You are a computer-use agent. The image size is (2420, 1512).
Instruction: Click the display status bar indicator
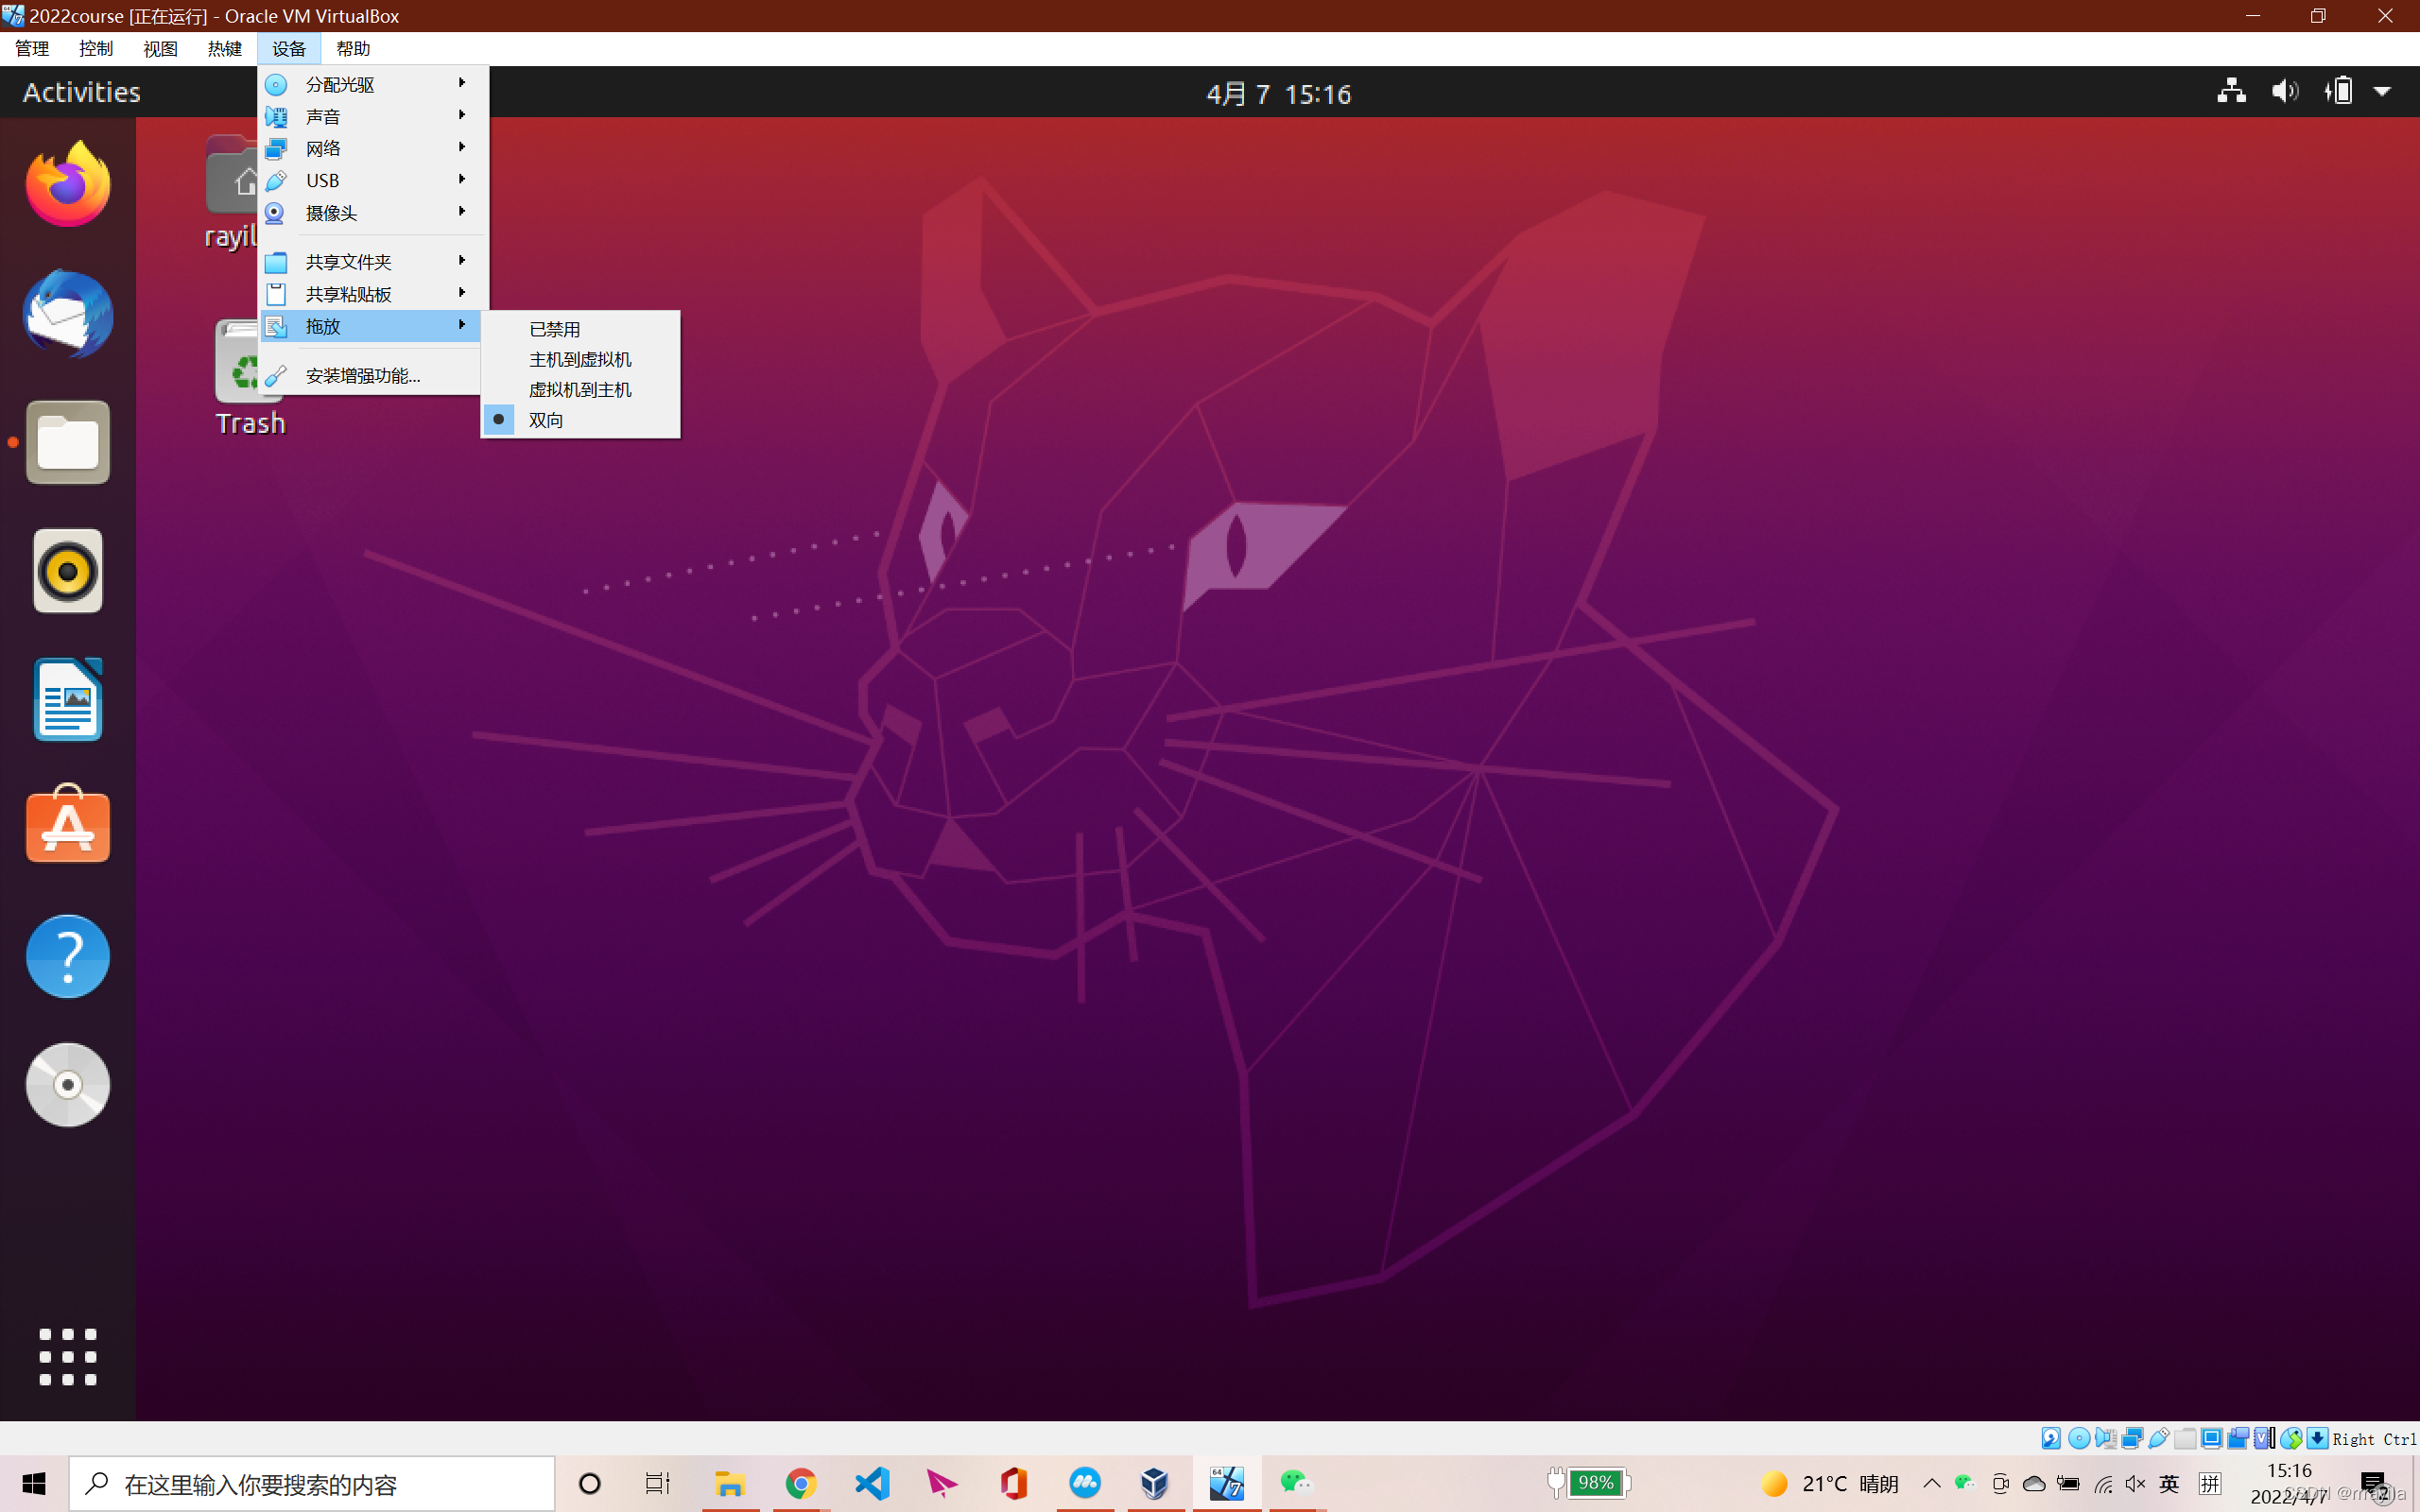[x=2211, y=1439]
